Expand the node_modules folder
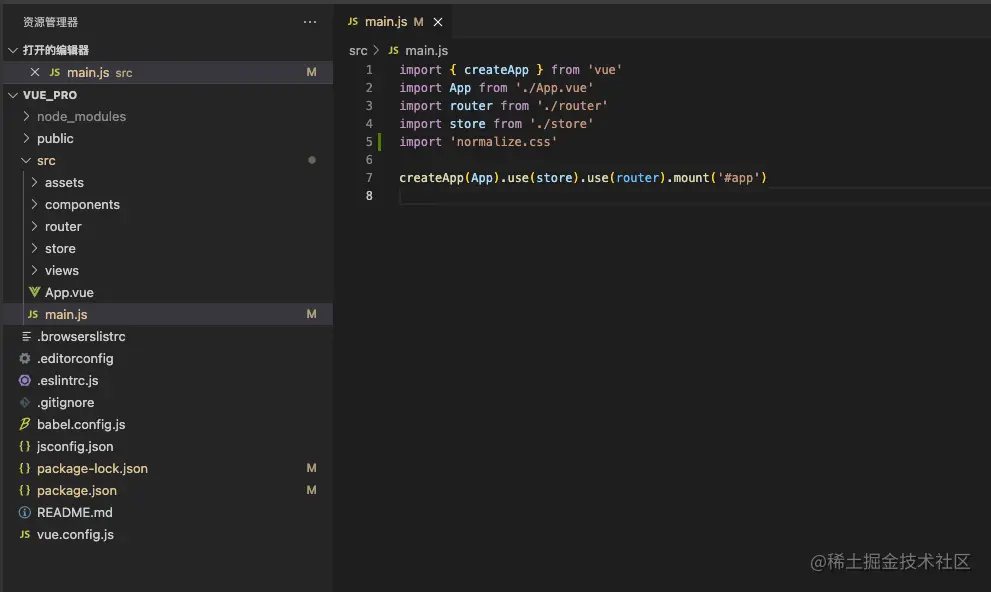The image size is (991, 592). coord(26,116)
